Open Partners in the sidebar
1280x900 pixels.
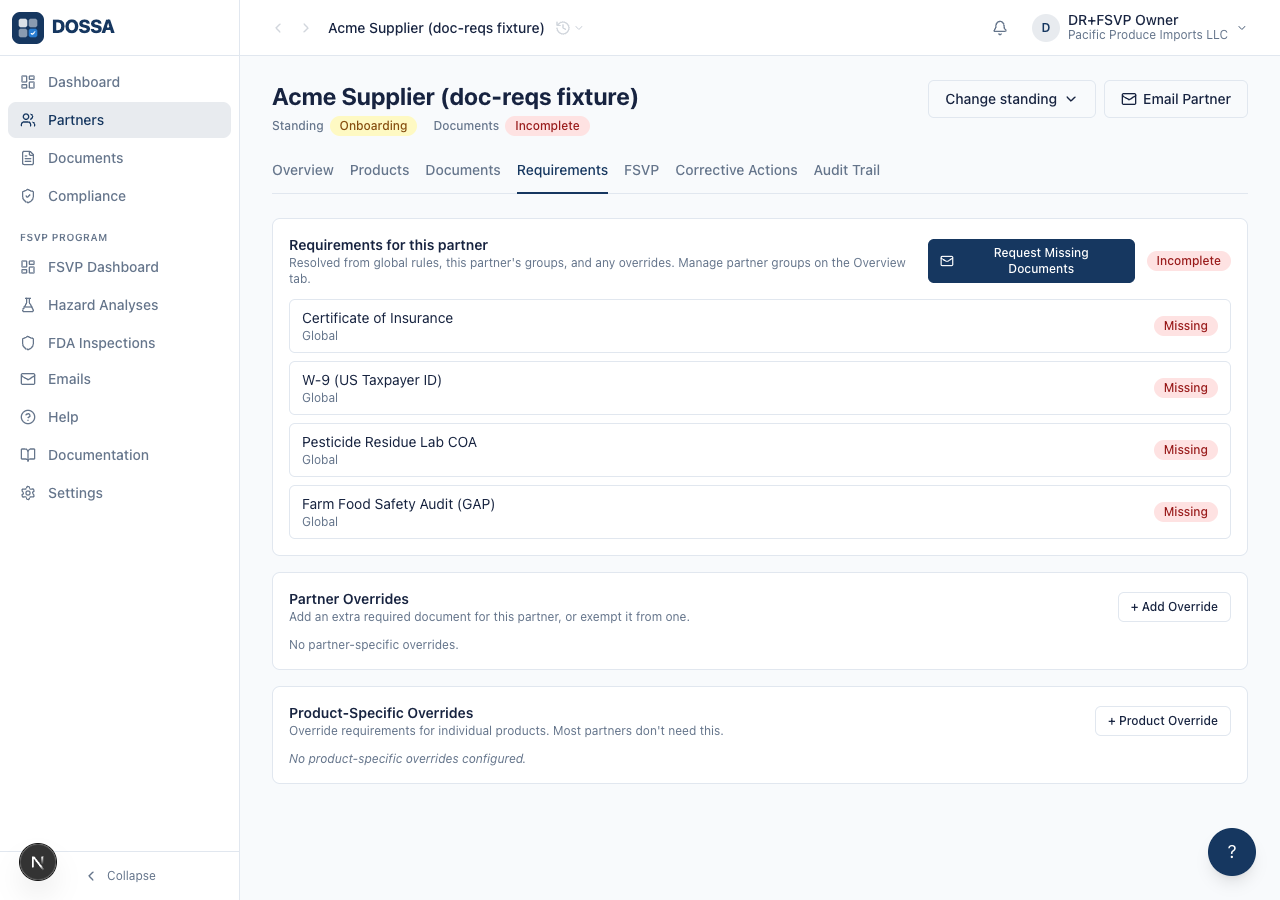click(x=119, y=120)
